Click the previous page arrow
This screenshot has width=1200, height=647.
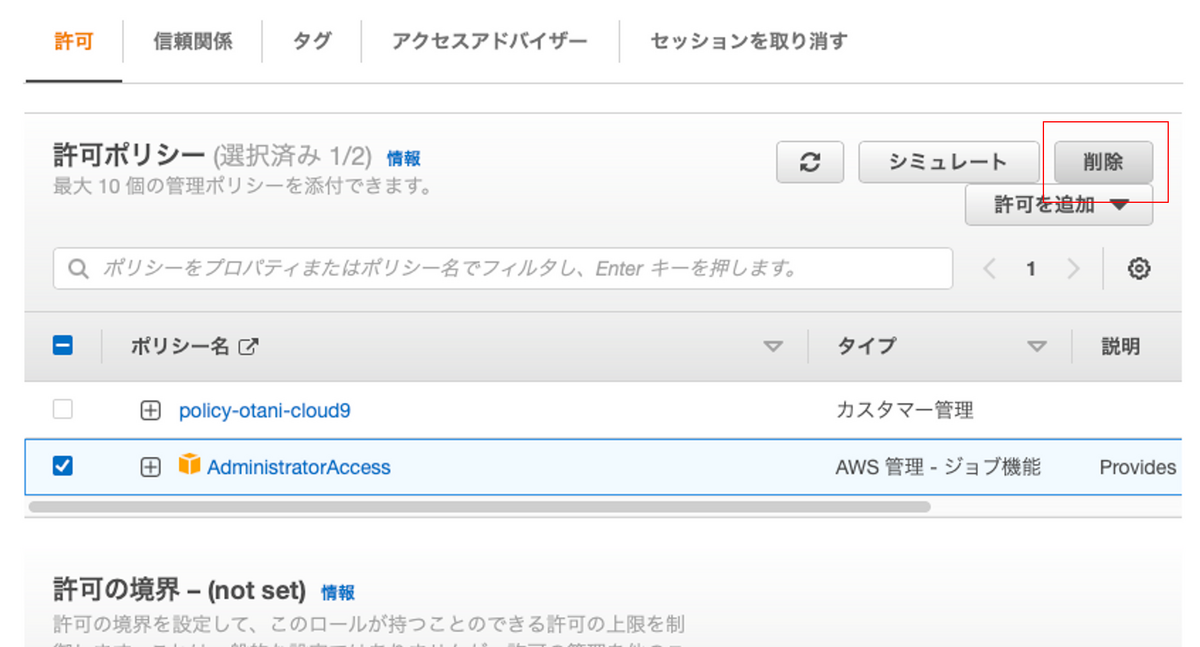990,268
